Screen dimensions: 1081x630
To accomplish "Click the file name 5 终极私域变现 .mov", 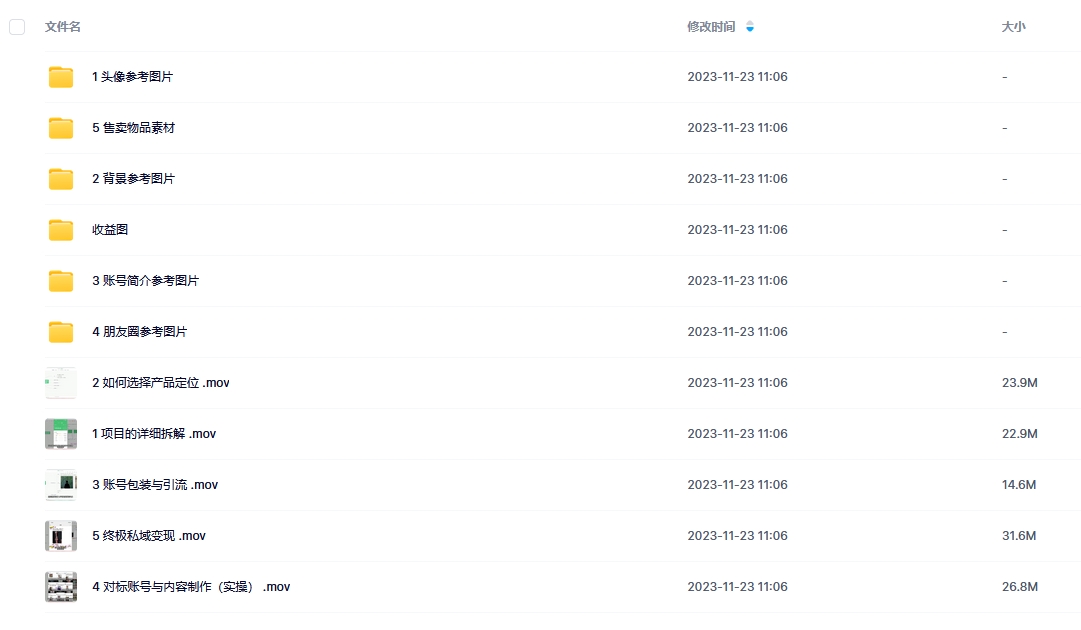I will click(x=149, y=536).
